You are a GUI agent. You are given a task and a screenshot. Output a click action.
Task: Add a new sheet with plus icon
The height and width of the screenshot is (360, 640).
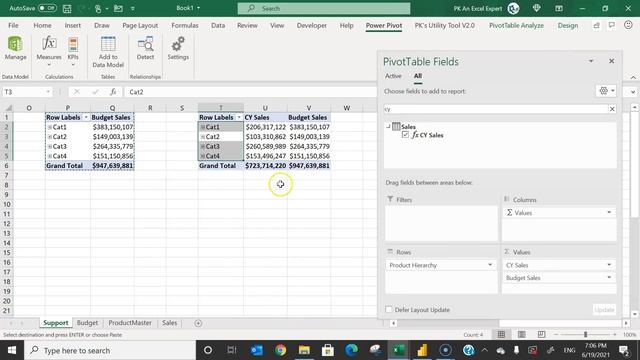click(x=198, y=323)
